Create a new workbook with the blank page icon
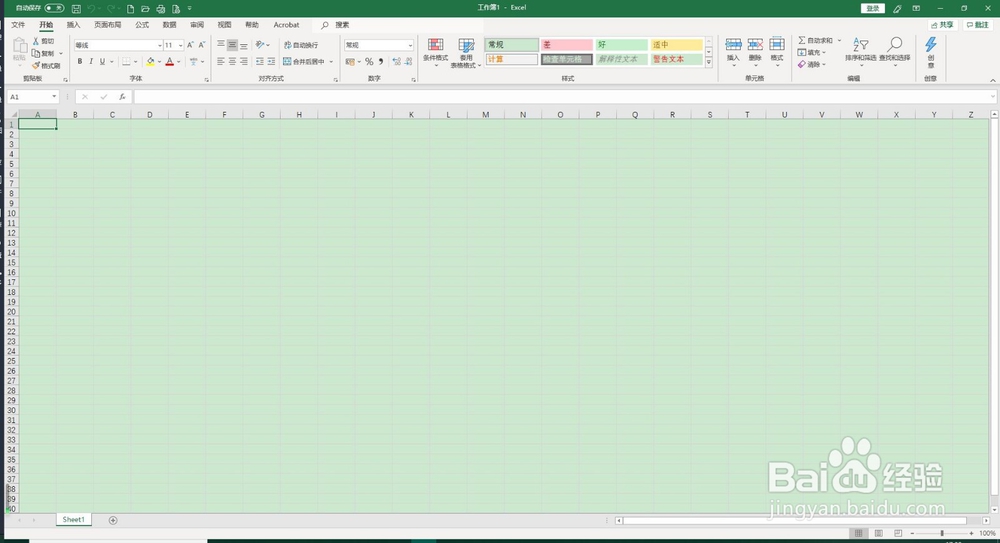The image size is (1000, 543). [x=130, y=9]
